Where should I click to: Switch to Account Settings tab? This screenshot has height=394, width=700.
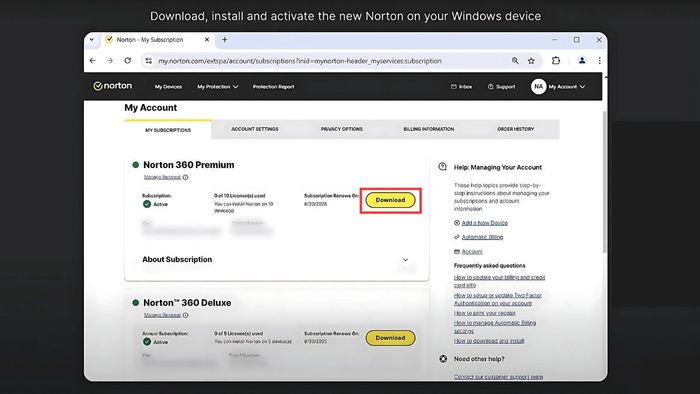pyautogui.click(x=254, y=129)
